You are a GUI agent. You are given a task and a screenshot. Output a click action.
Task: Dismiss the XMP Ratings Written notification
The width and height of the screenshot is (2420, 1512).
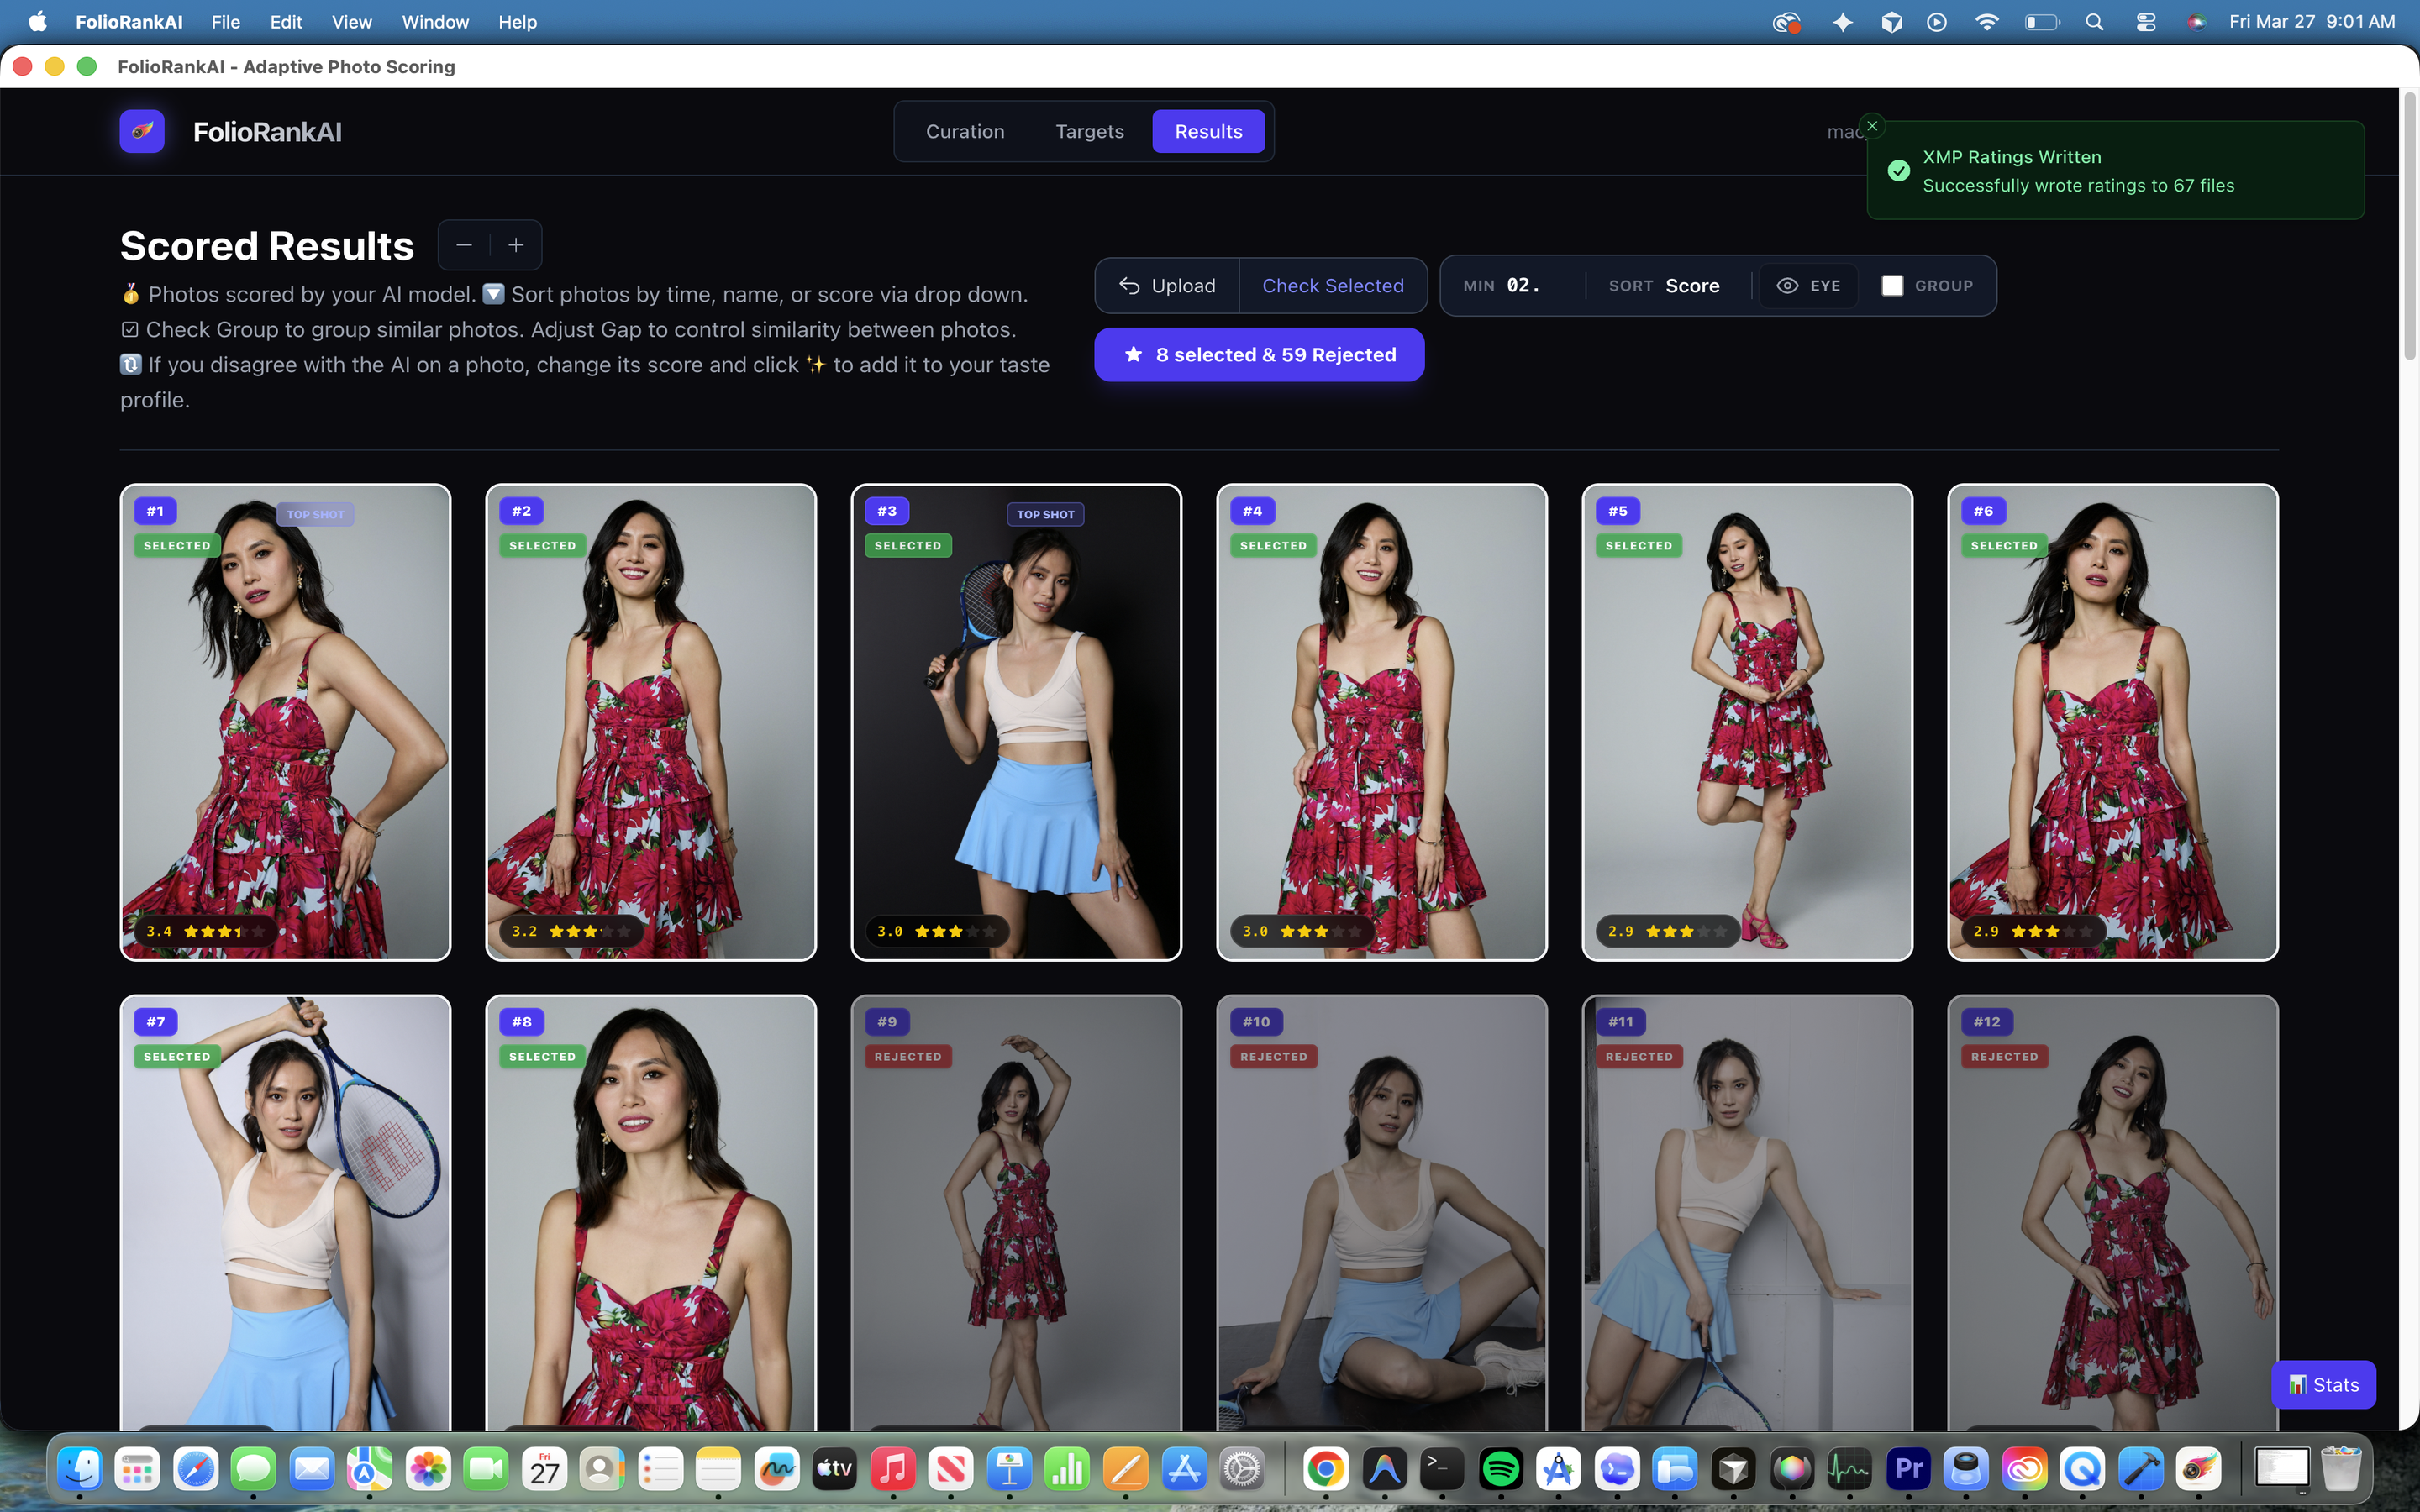1872,126
